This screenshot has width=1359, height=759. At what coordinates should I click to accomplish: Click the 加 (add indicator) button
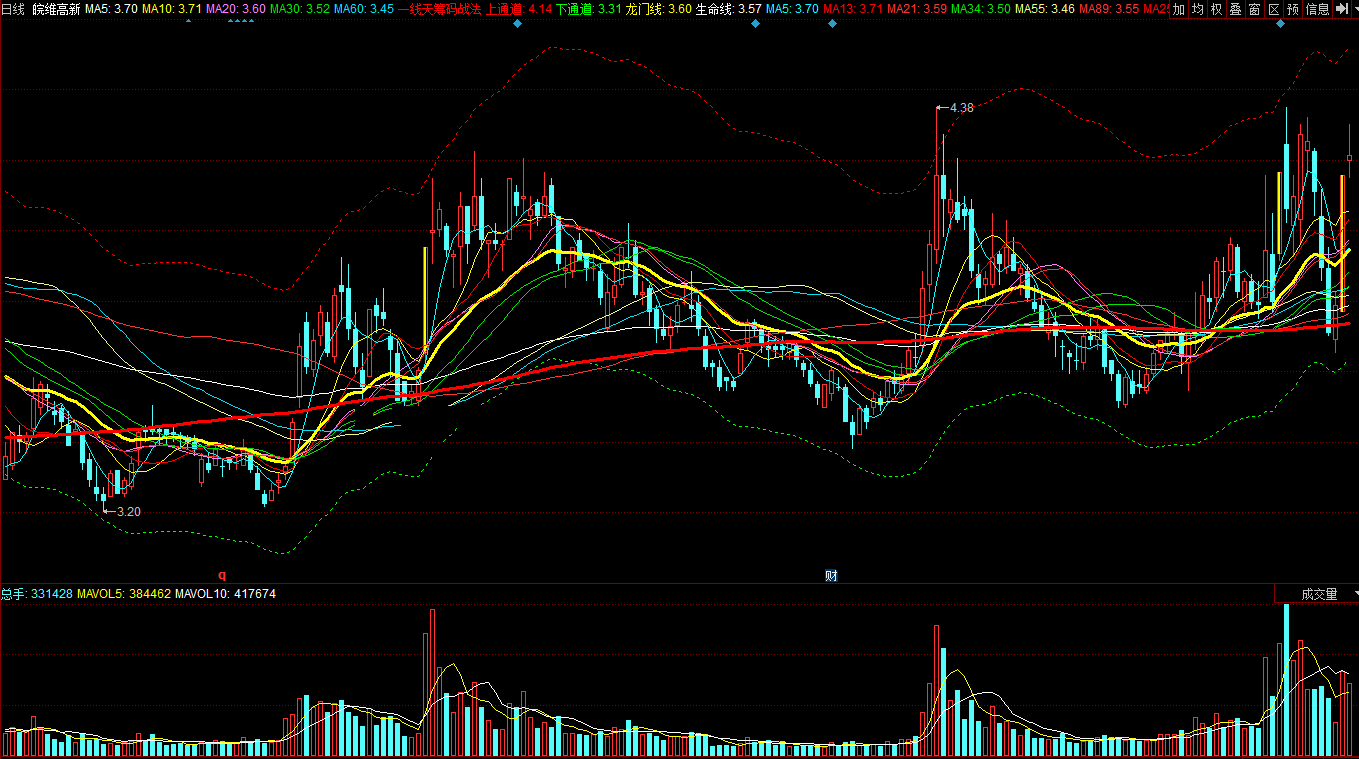pyautogui.click(x=1179, y=9)
